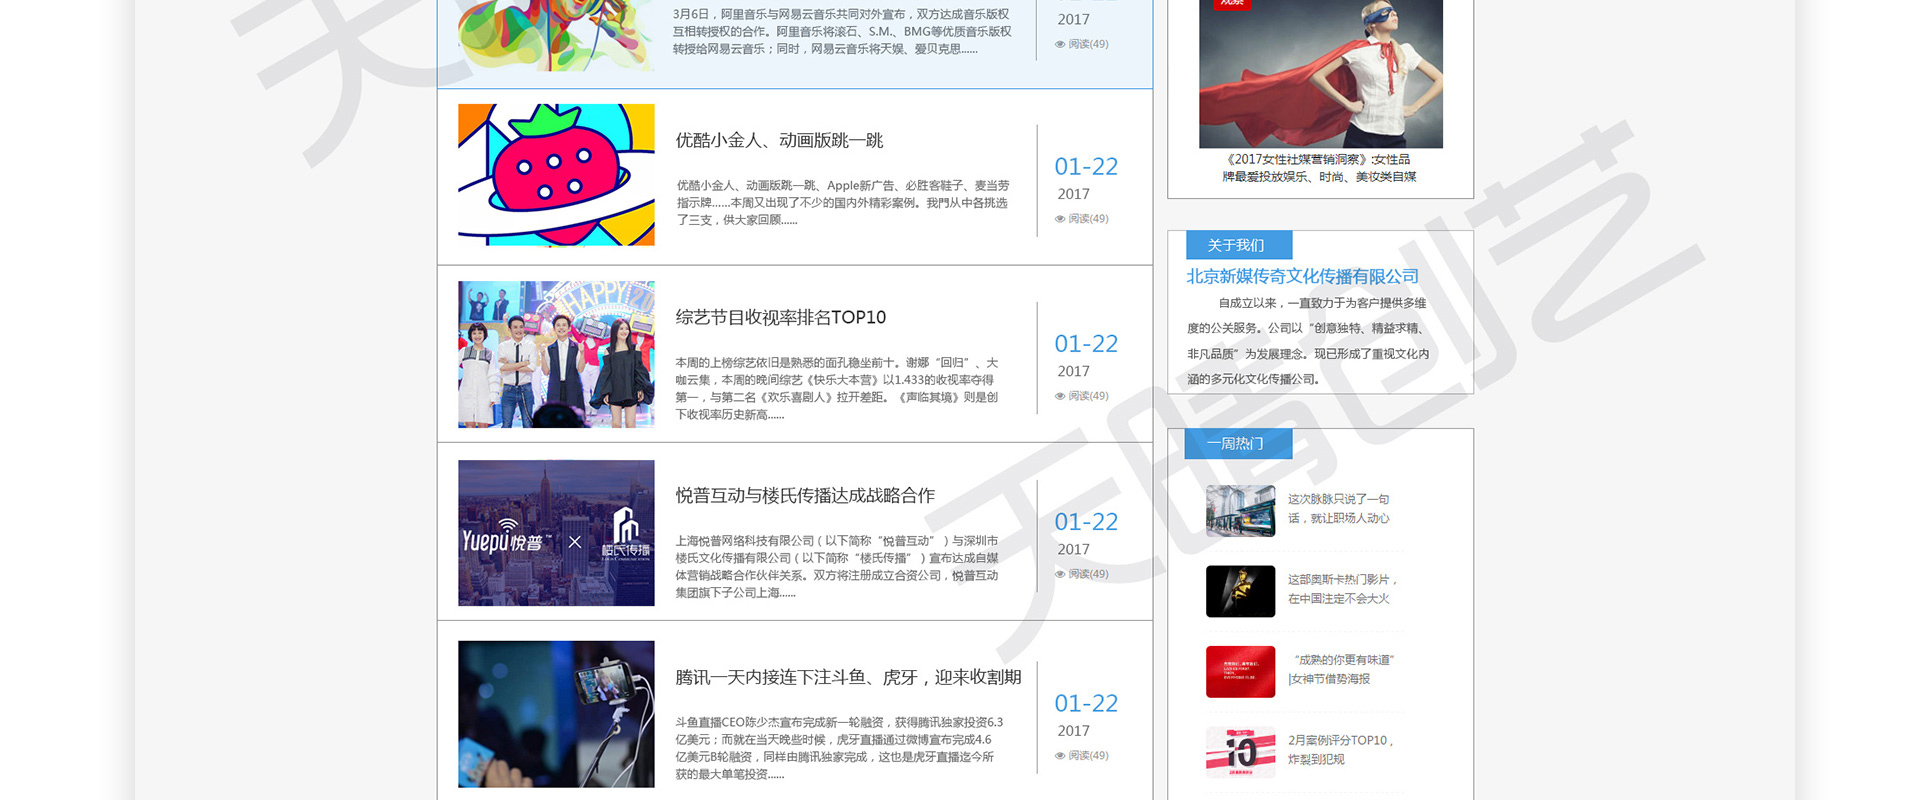The image size is (1920, 800).
Task: Click the eye icon for 腾讯斗鱼虎牙 article
Action: (x=1060, y=756)
